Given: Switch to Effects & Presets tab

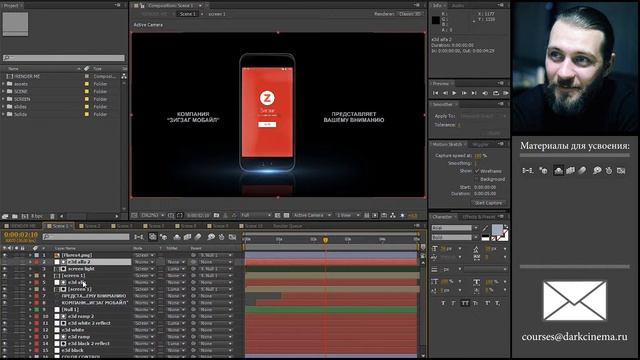Looking at the screenshot, I should [479, 217].
